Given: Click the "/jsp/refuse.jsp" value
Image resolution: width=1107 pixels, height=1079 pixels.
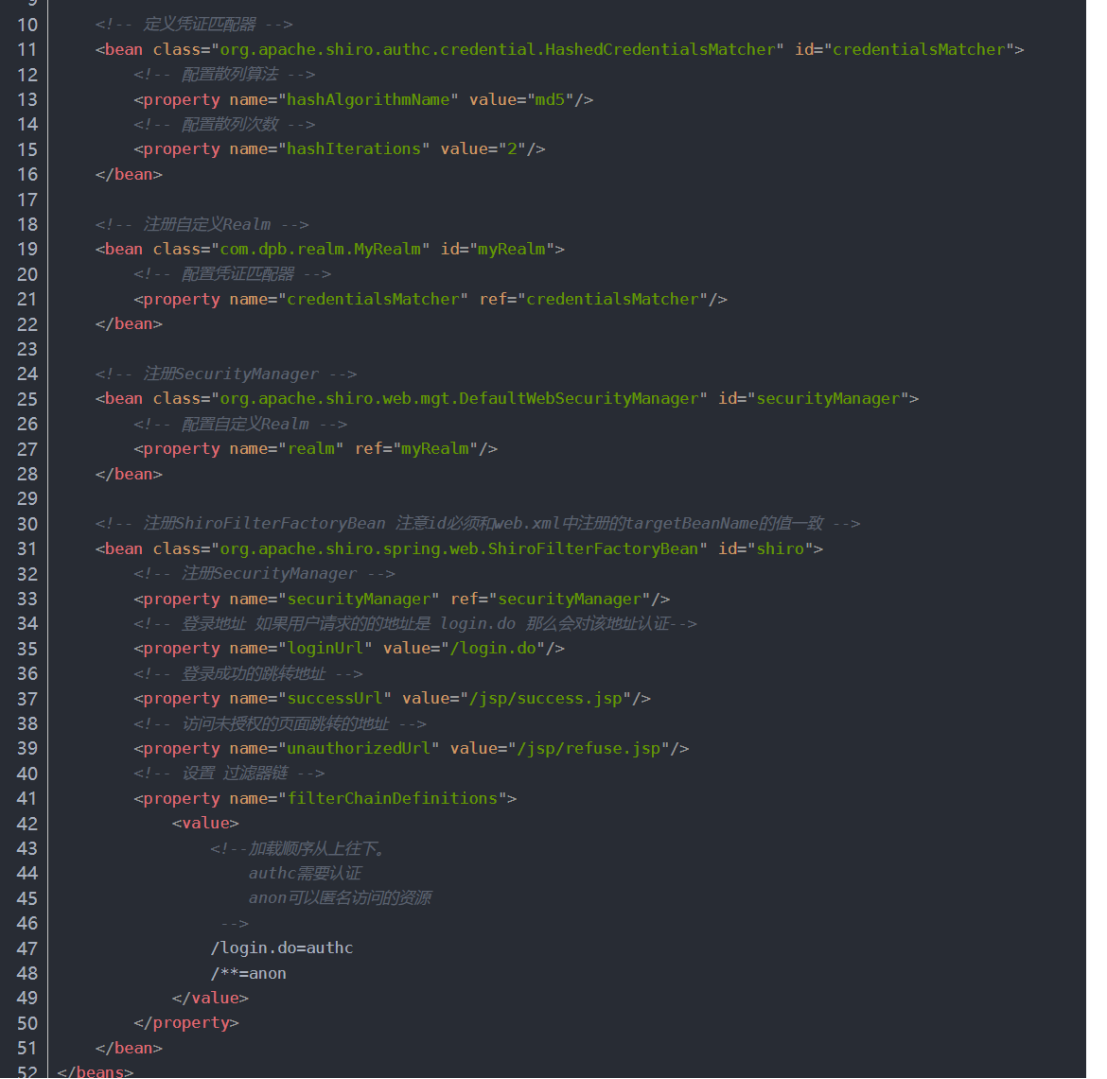Looking at the screenshot, I should (x=588, y=749).
